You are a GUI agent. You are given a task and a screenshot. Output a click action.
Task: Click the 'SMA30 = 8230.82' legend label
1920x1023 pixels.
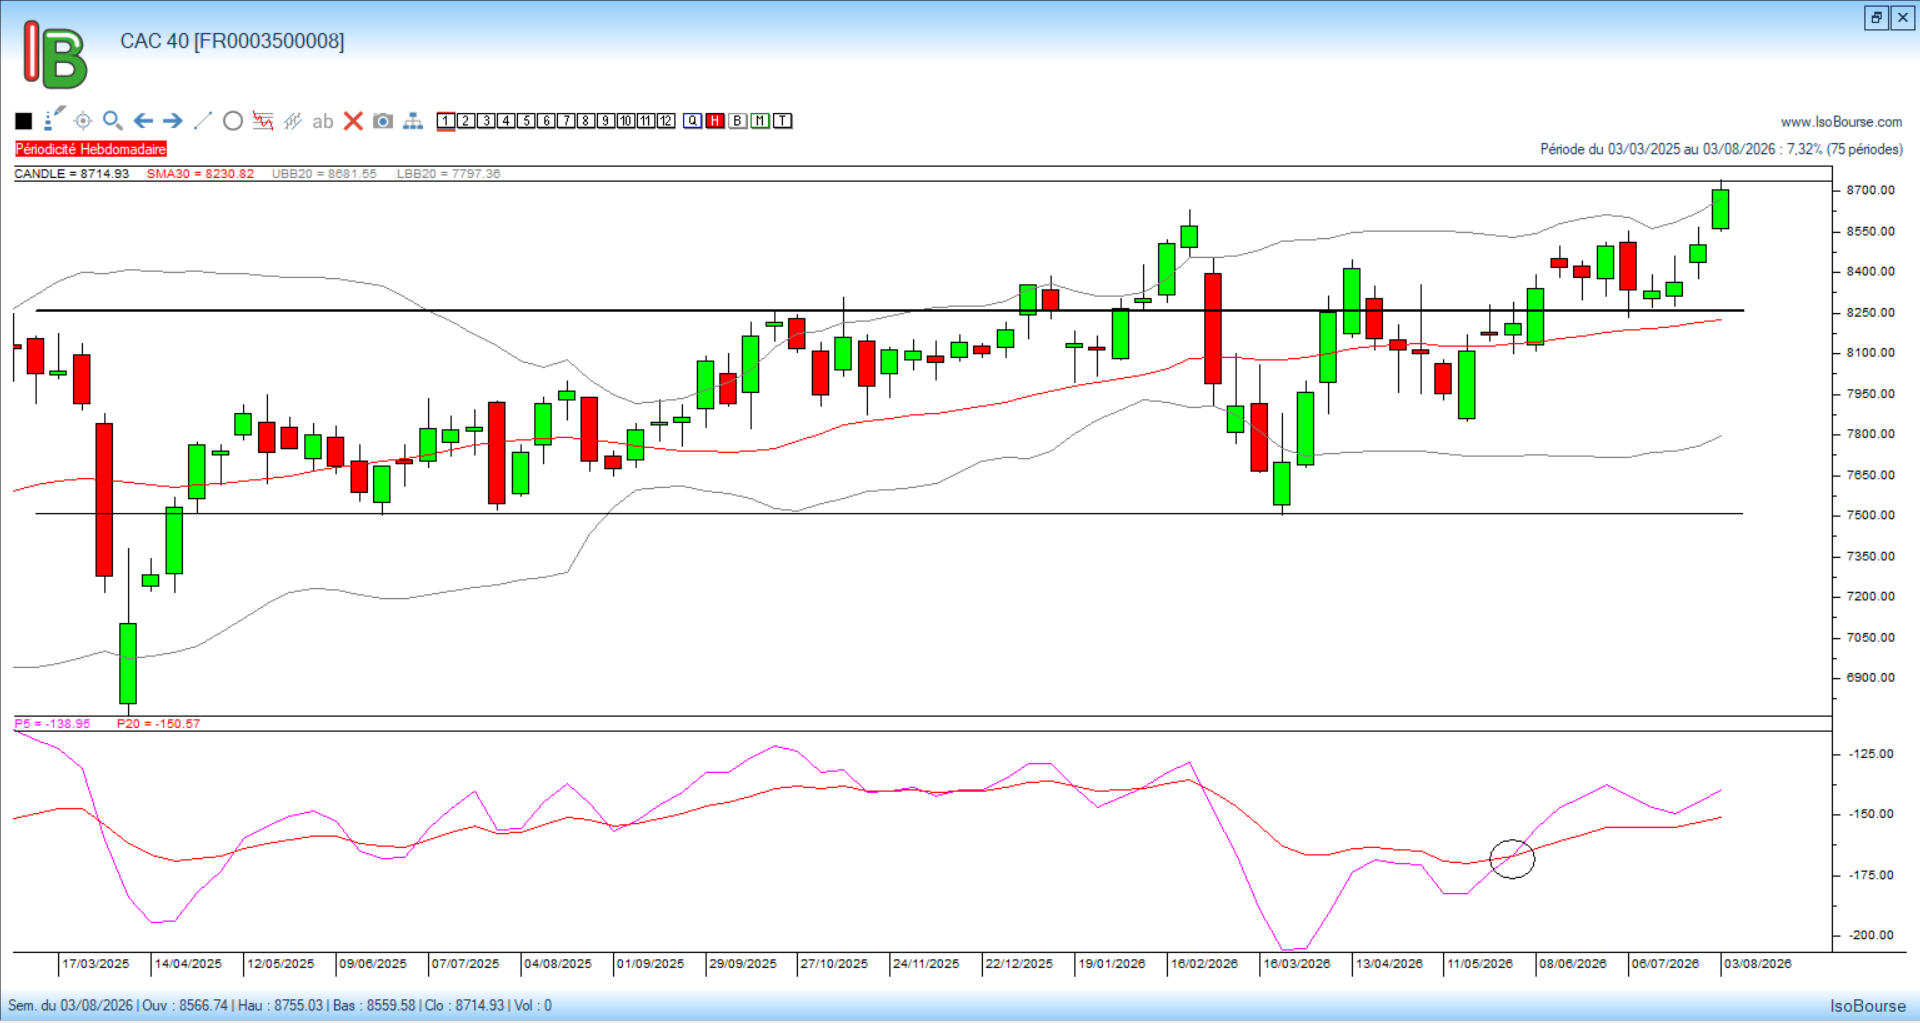click(x=200, y=174)
